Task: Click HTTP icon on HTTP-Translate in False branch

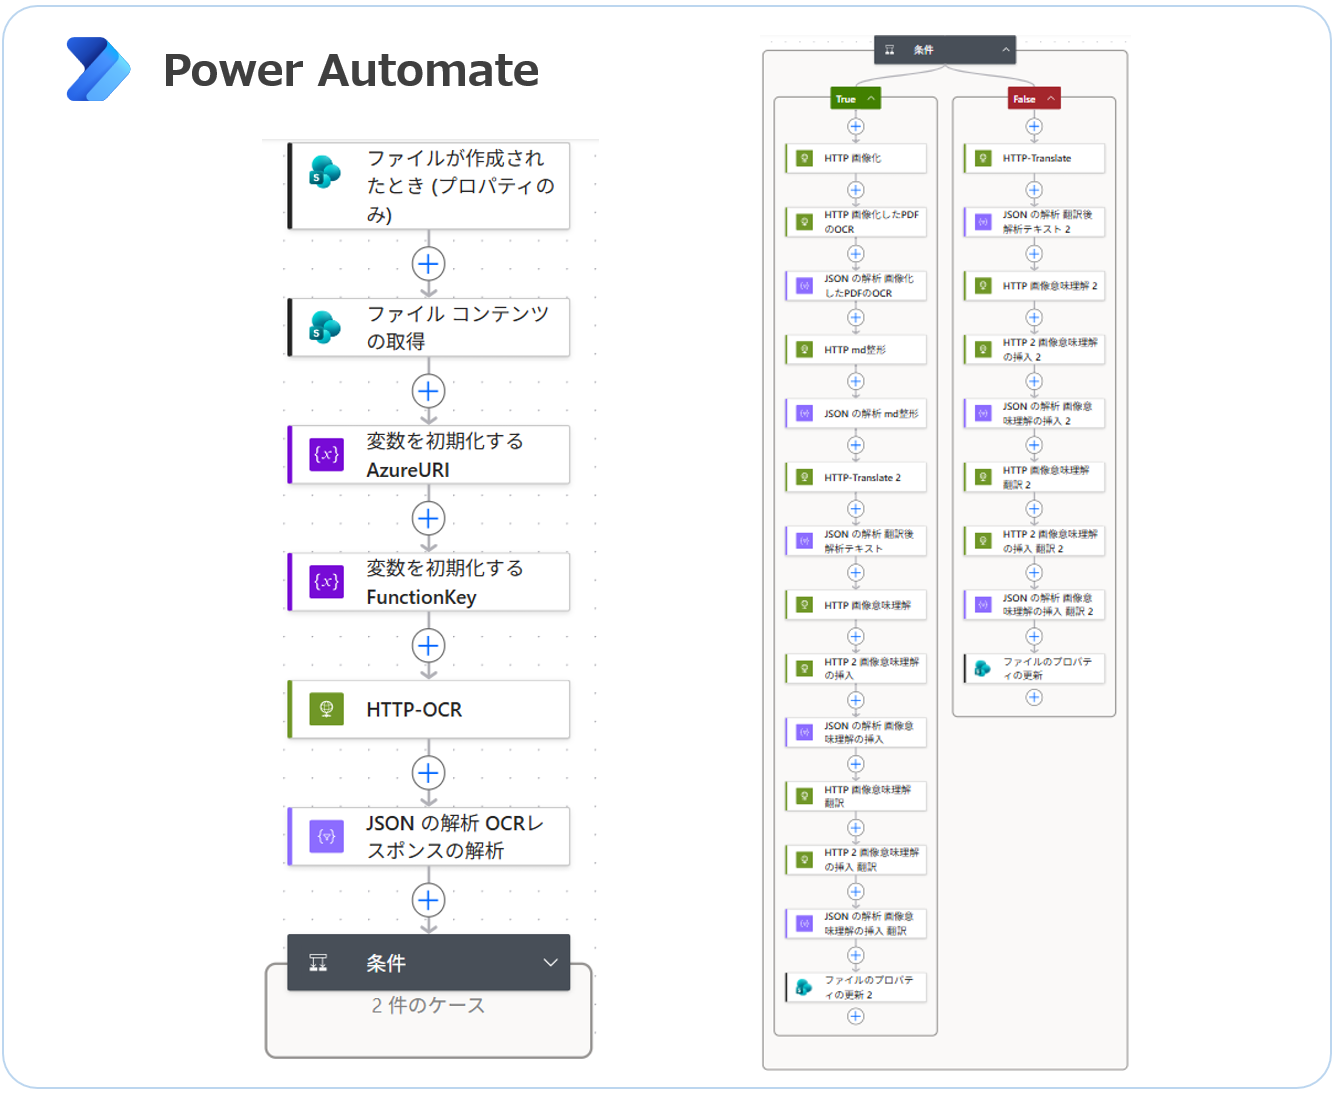Action: 983,158
